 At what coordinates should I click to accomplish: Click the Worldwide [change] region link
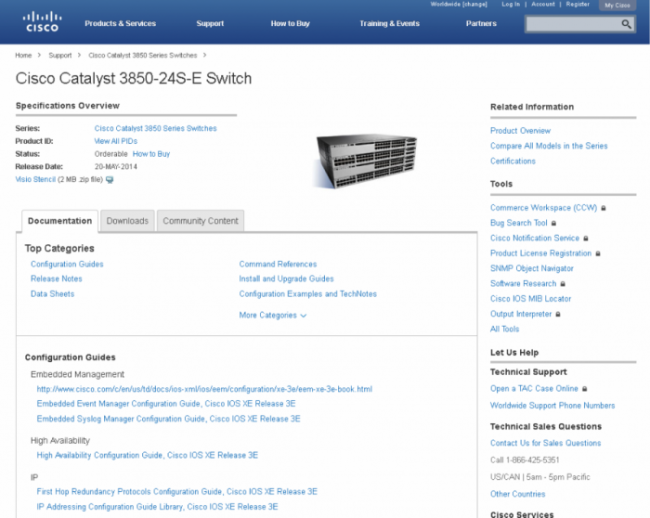tap(459, 4)
